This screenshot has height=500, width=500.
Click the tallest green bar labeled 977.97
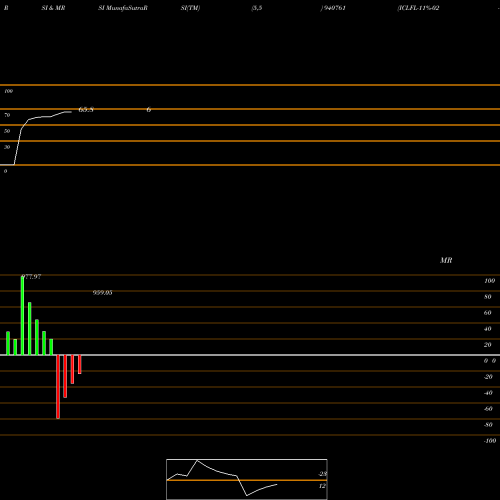[22, 315]
